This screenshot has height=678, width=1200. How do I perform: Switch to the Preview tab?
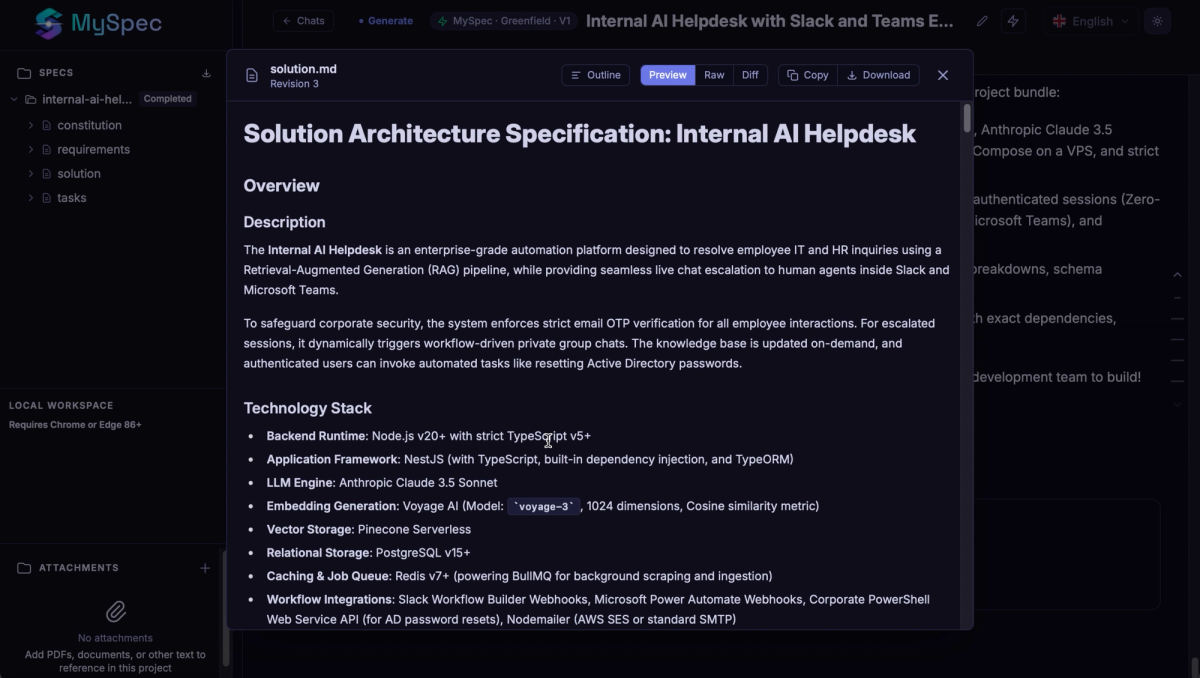[x=668, y=75]
